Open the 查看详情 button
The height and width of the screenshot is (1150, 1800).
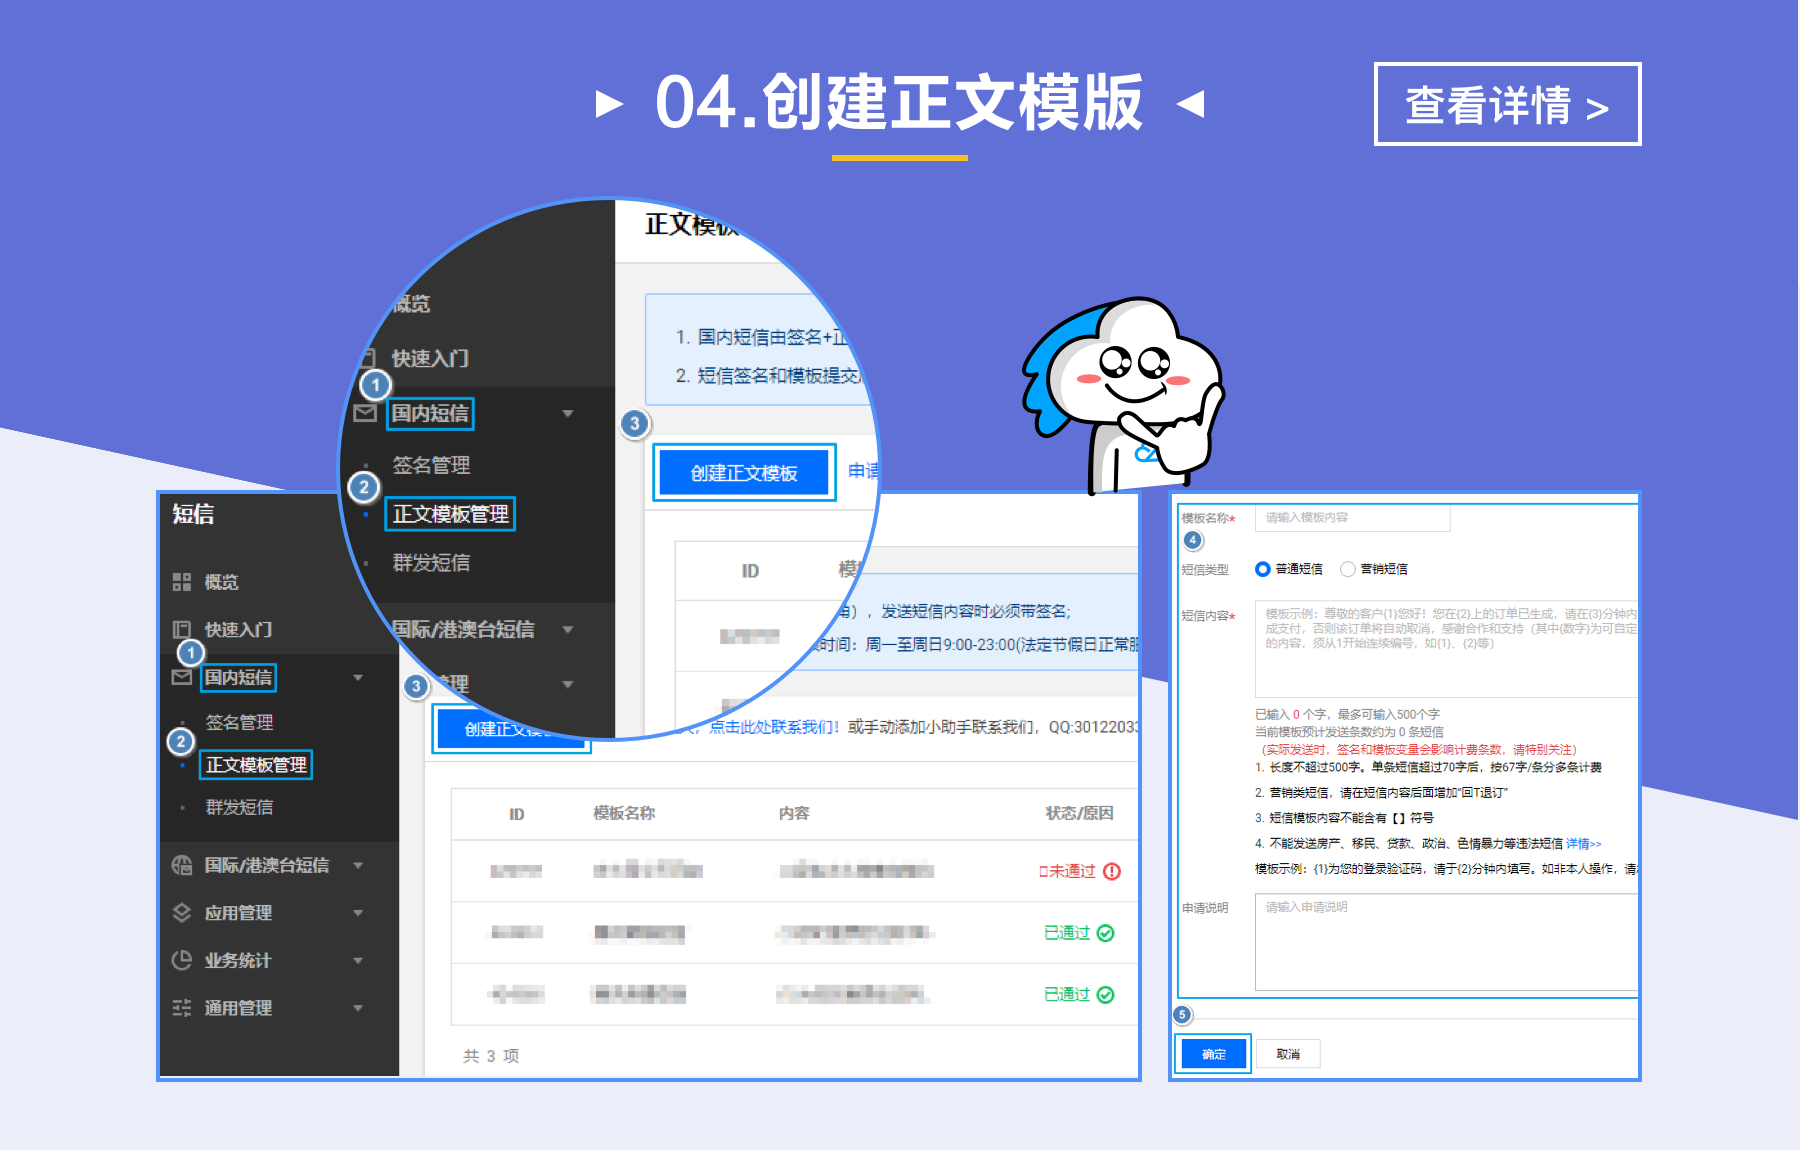pos(1507,104)
